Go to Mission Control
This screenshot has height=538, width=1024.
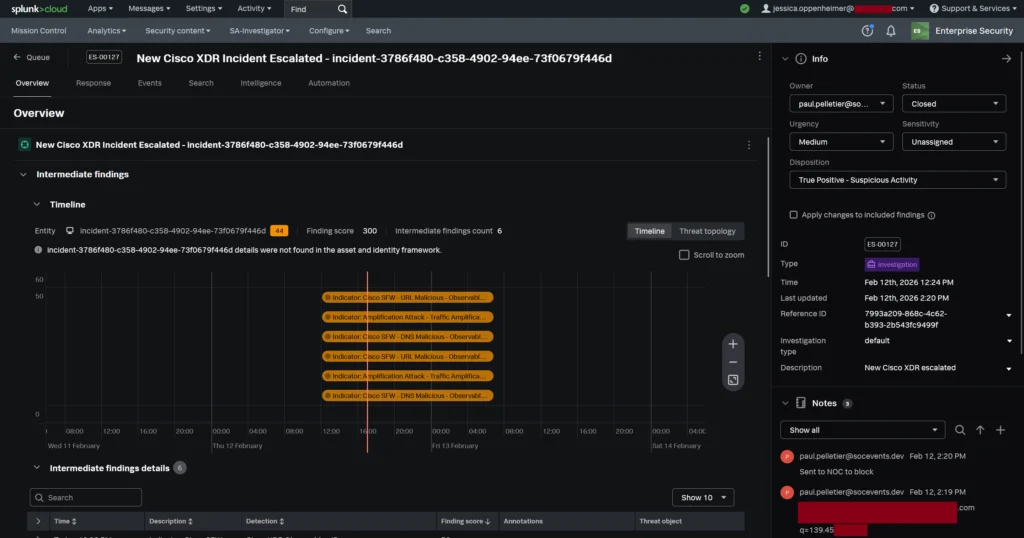(39, 31)
